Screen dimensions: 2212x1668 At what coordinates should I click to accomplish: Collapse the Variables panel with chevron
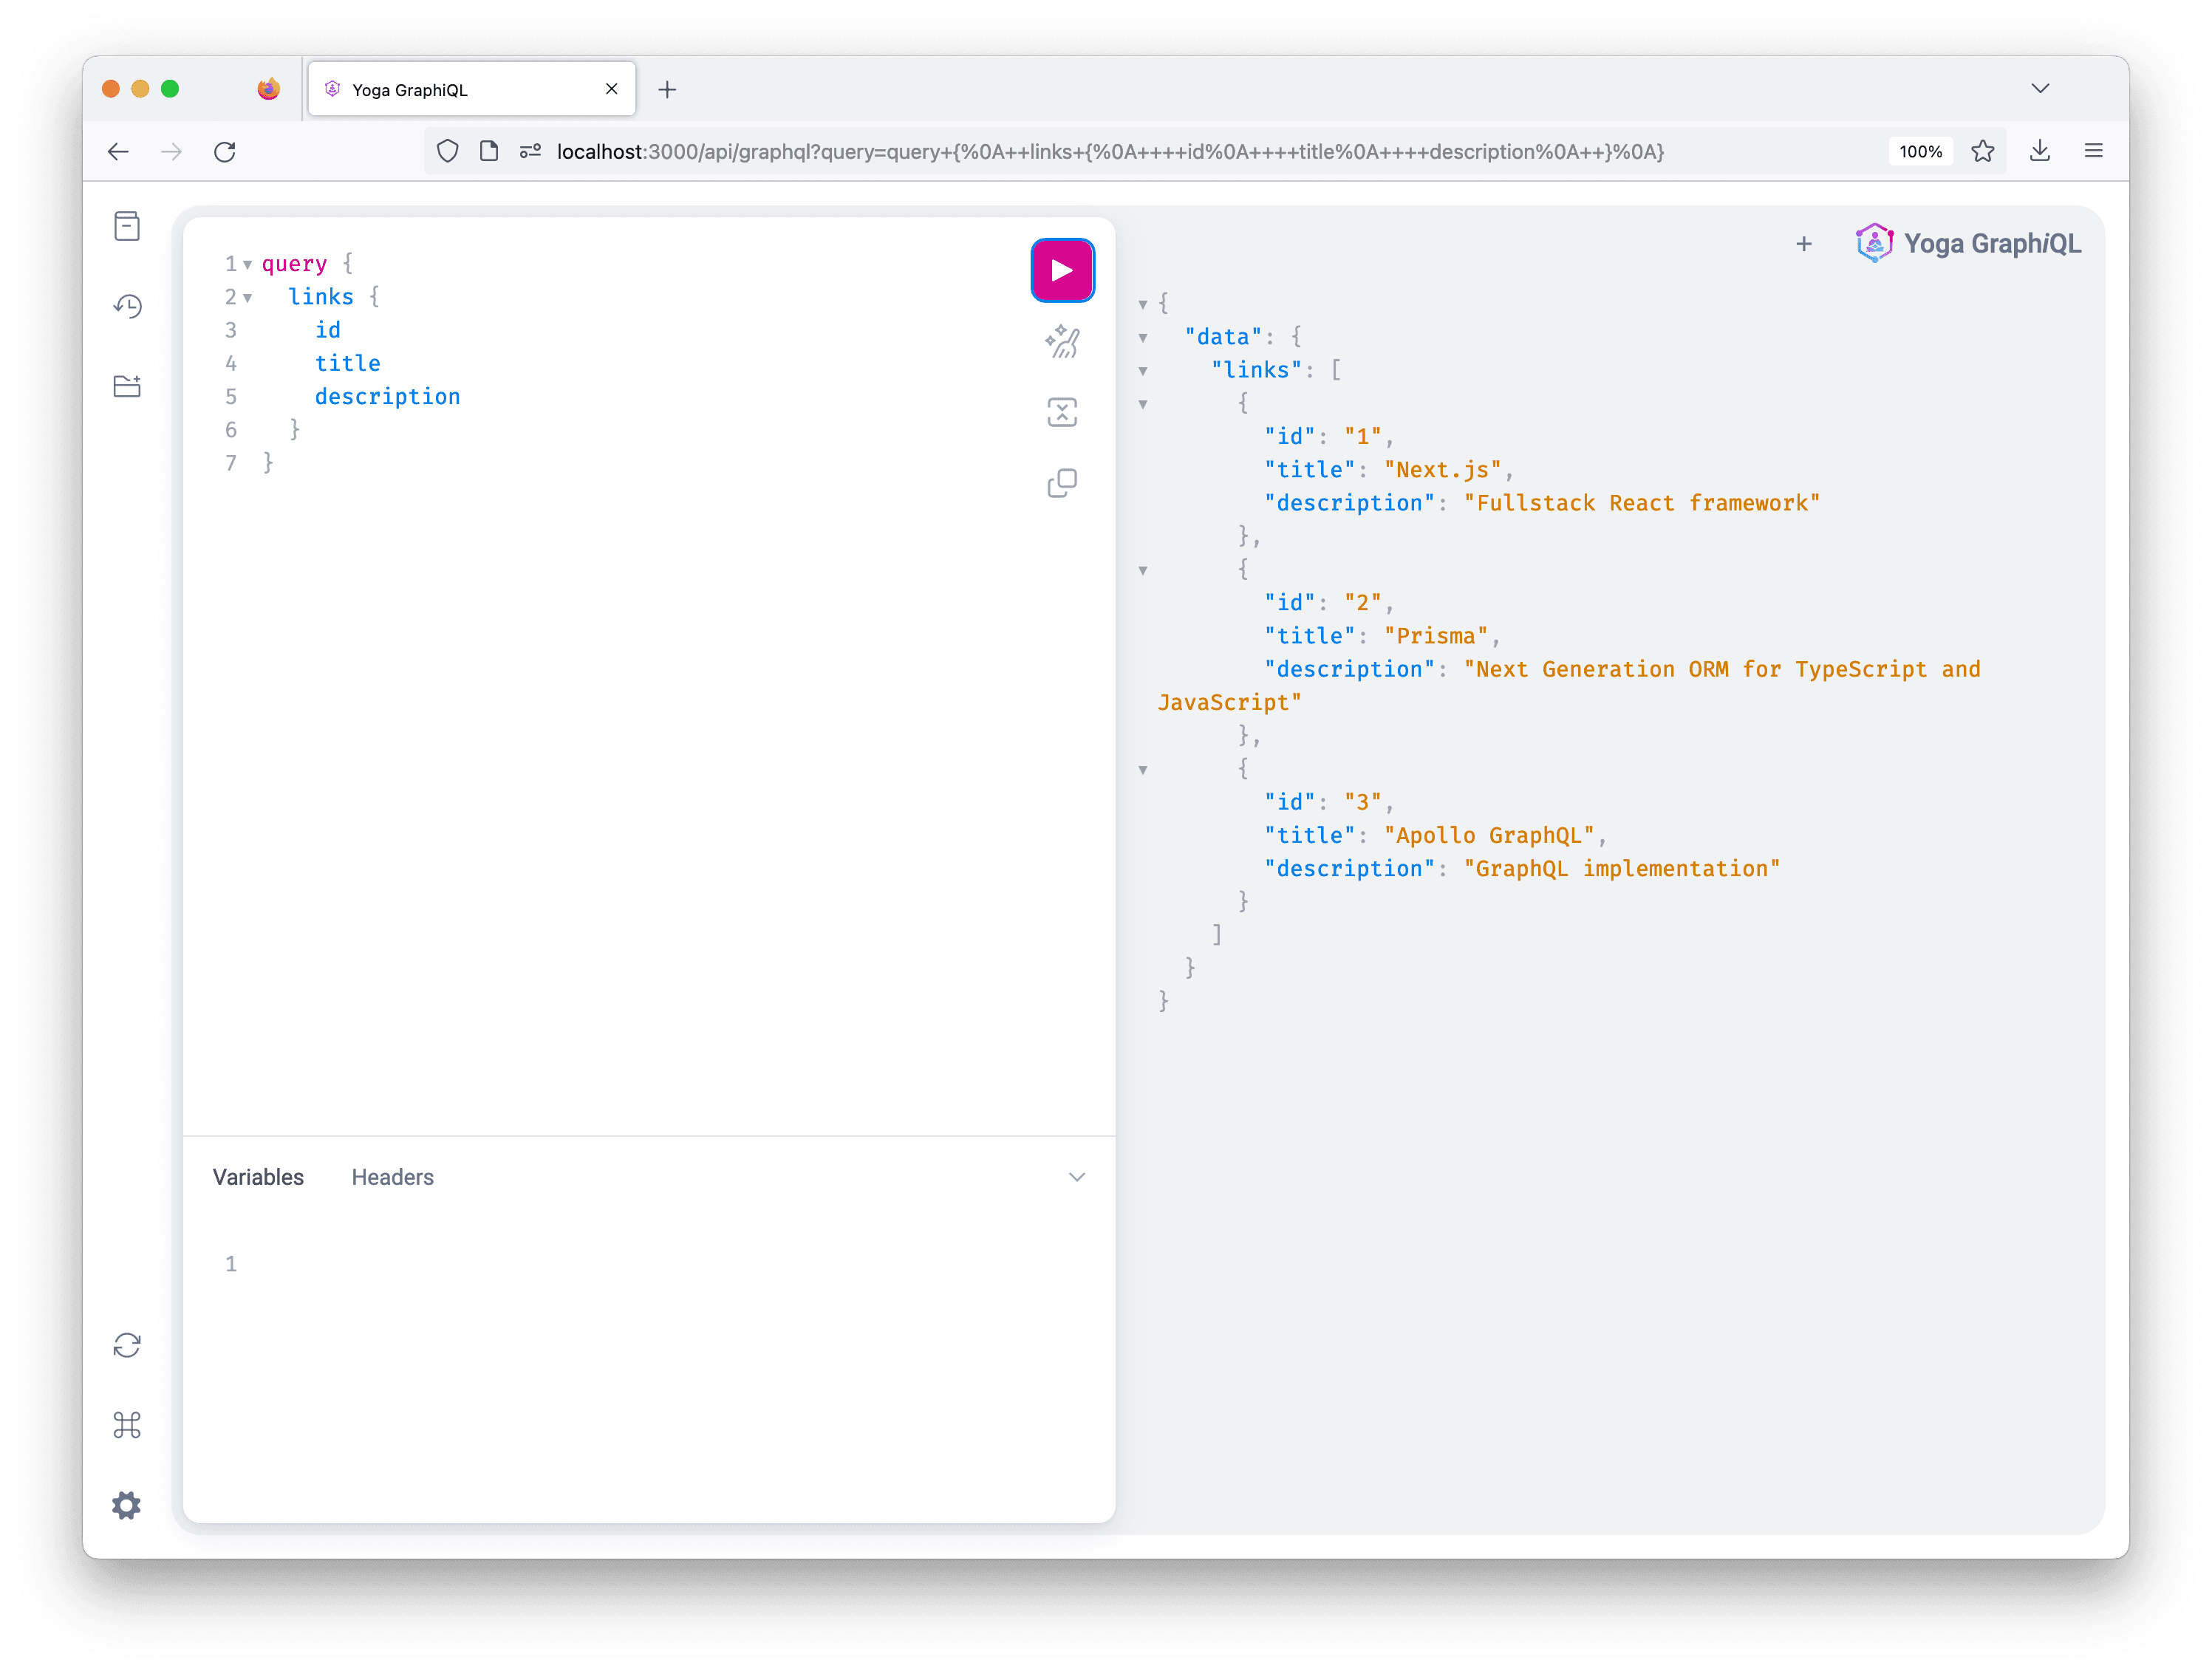click(1077, 1177)
